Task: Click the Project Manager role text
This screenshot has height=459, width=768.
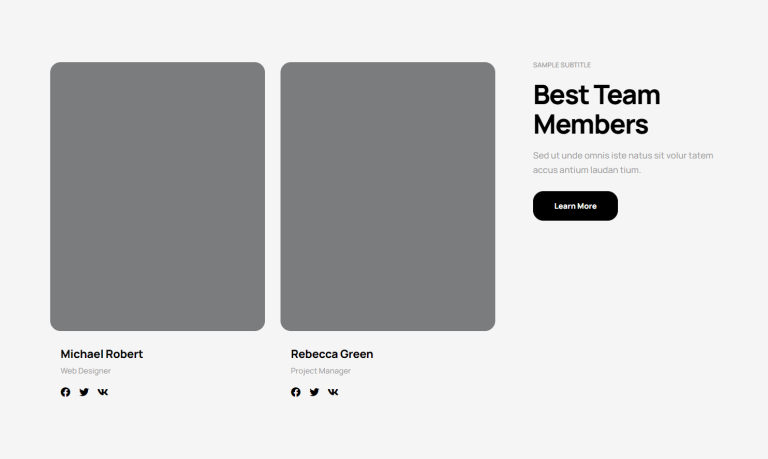Action: (x=320, y=371)
